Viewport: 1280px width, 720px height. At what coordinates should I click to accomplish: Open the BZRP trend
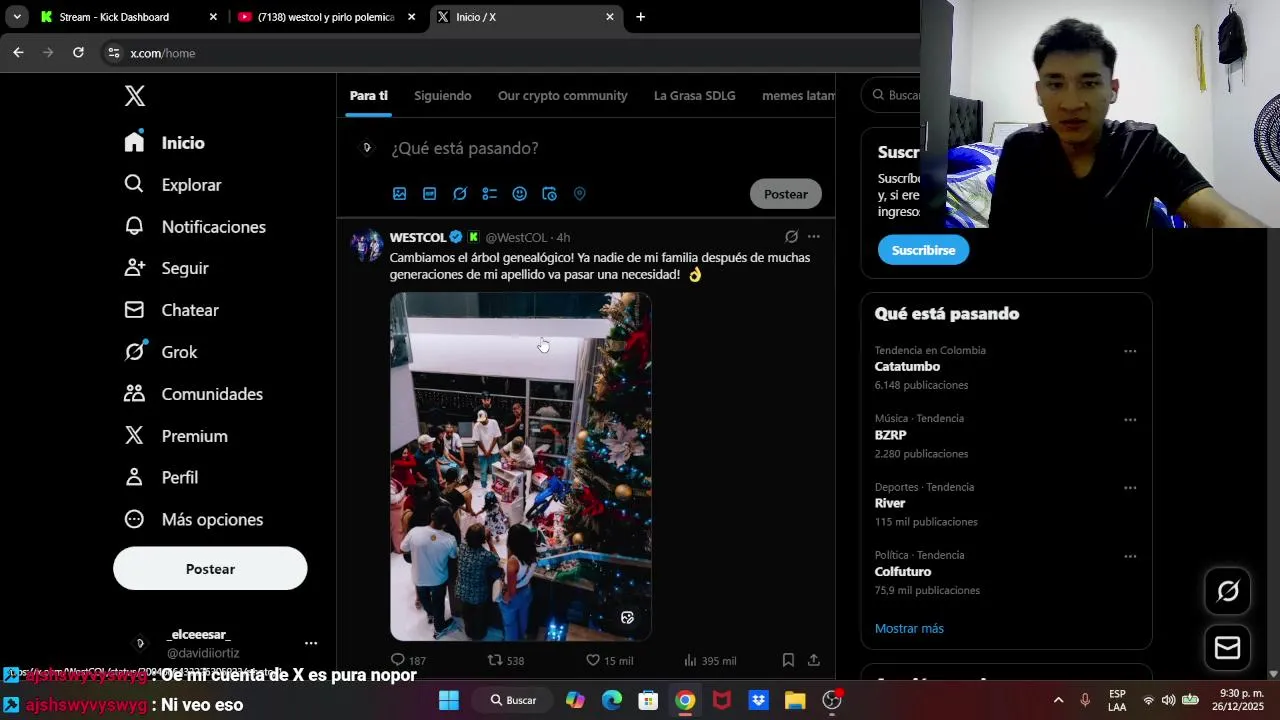[890, 435]
